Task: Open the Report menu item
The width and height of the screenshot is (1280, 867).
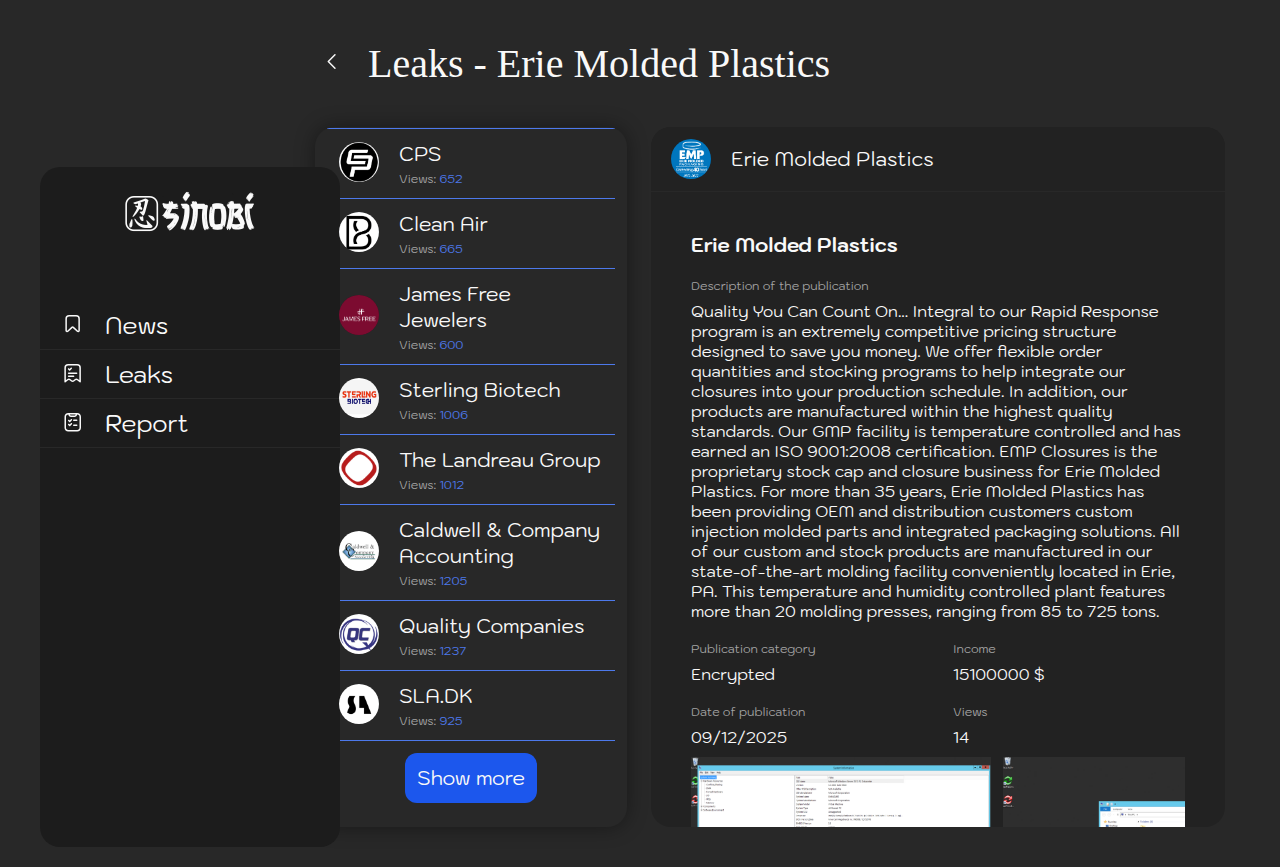Action: (x=146, y=424)
